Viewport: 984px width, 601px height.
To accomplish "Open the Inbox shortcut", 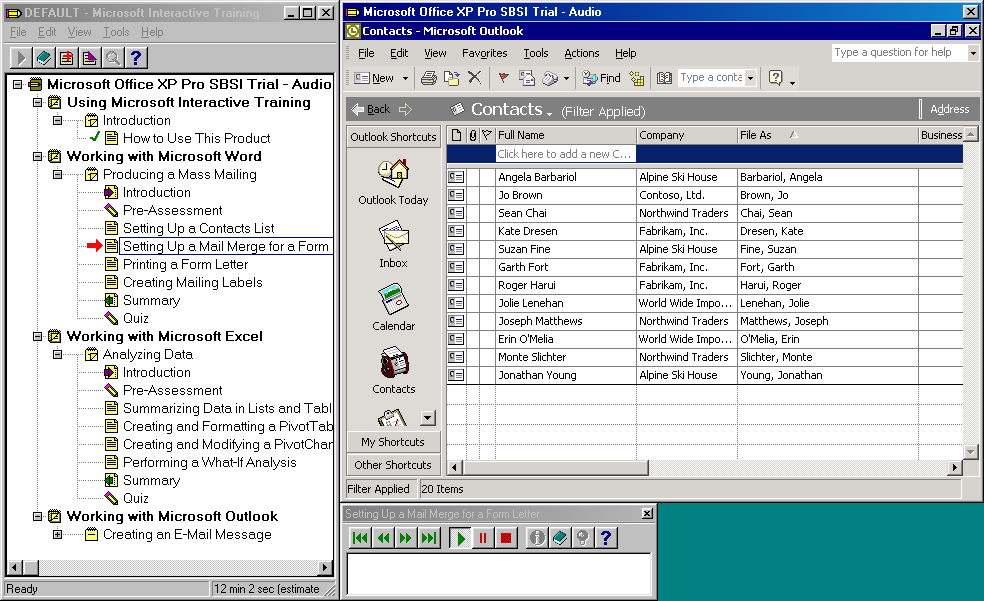I will (393, 245).
